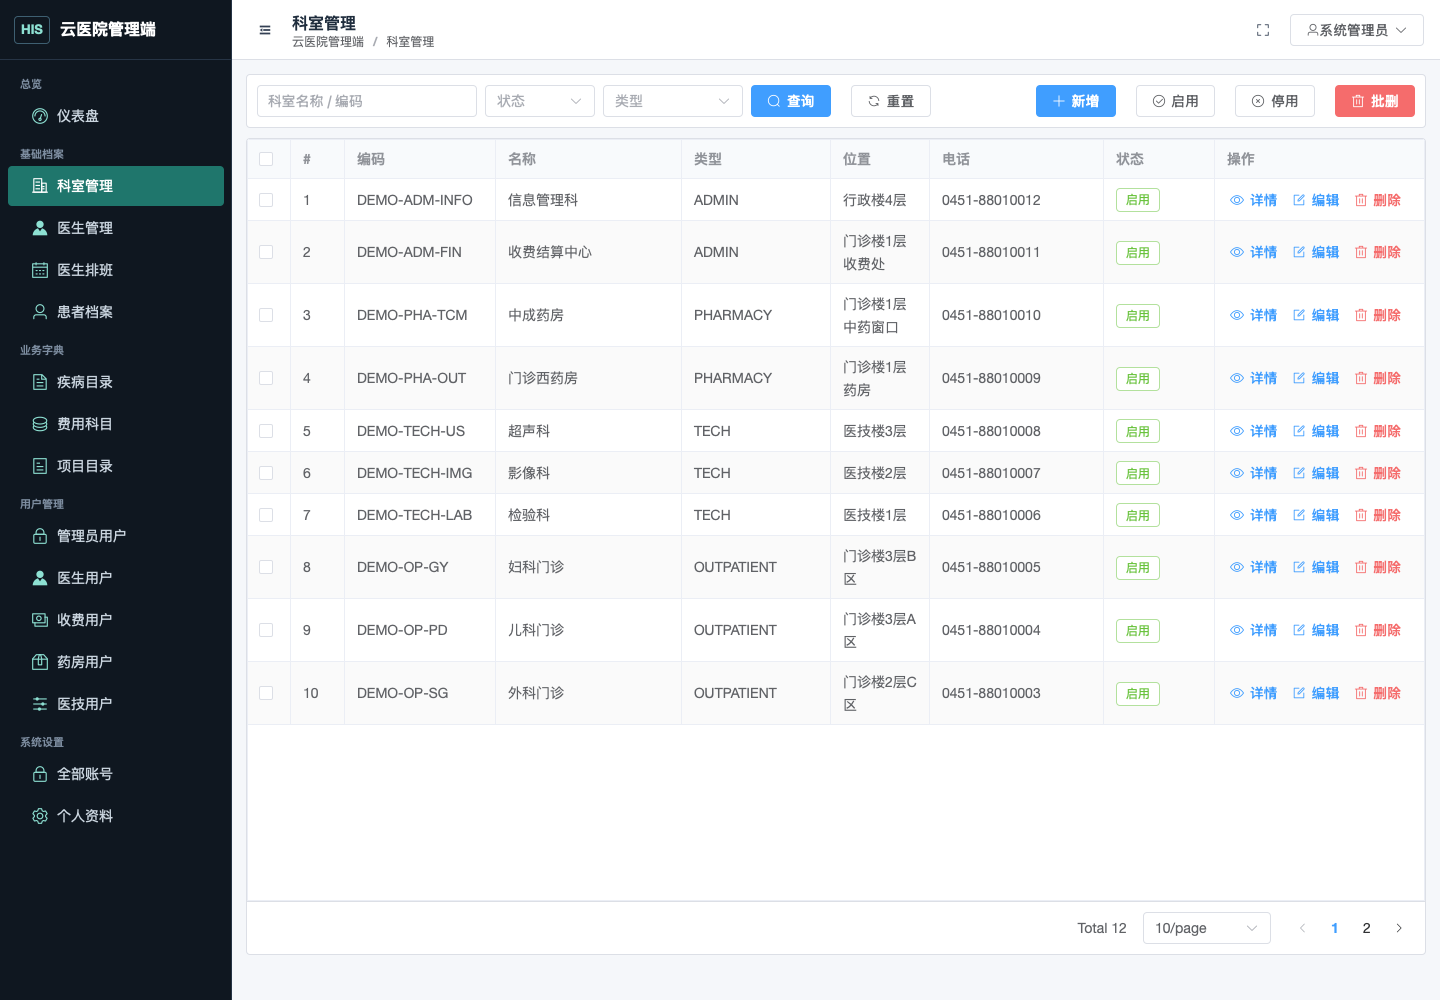The width and height of the screenshot is (1440, 1000).
Task: Select all rows with header checkbox
Action: (266, 159)
